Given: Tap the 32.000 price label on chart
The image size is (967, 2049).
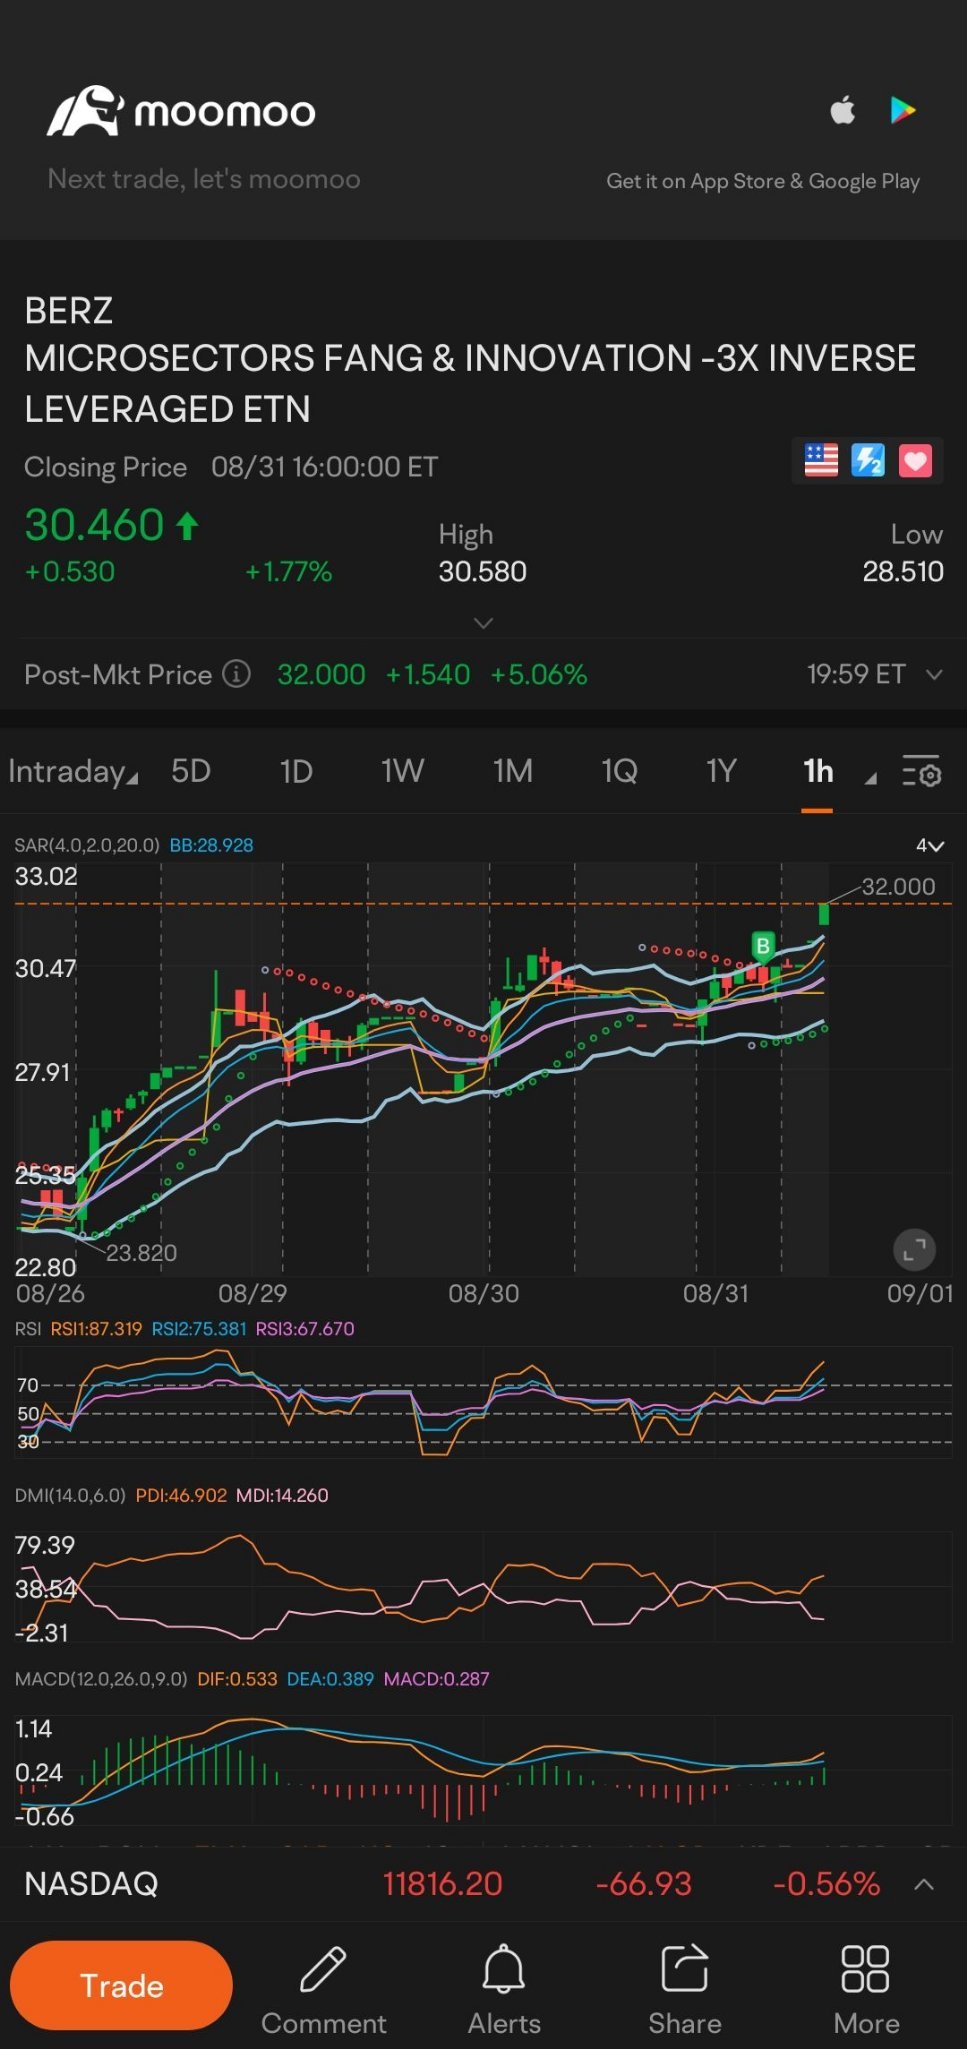Looking at the screenshot, I should pyautogui.click(x=898, y=887).
